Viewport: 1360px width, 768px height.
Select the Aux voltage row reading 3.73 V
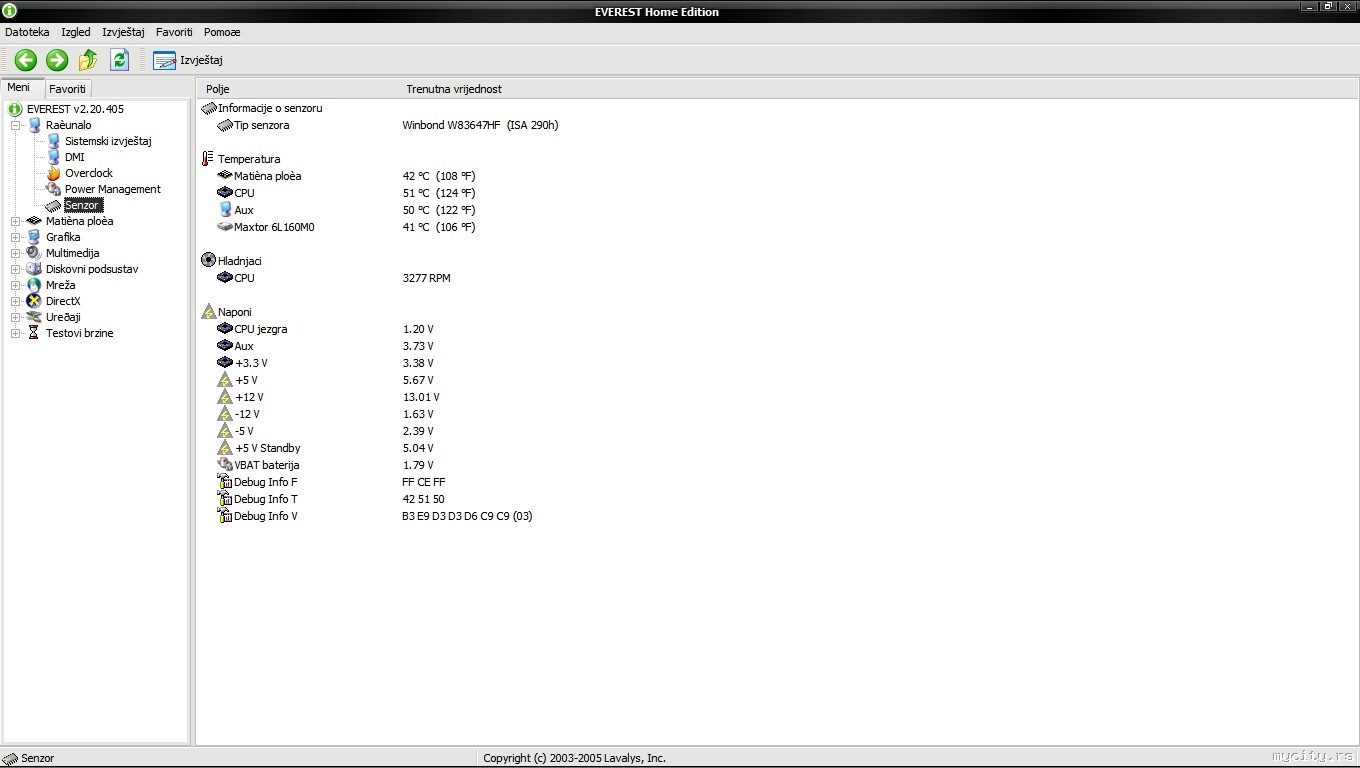[x=325, y=346]
